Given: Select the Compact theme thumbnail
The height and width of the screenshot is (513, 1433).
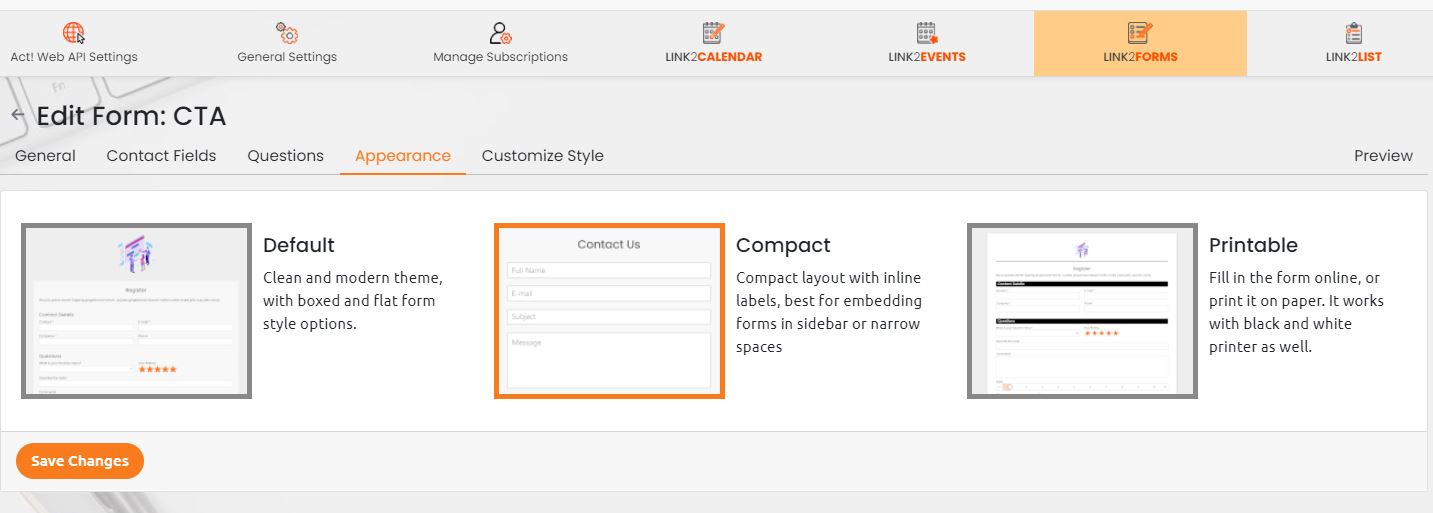Looking at the screenshot, I should point(609,311).
